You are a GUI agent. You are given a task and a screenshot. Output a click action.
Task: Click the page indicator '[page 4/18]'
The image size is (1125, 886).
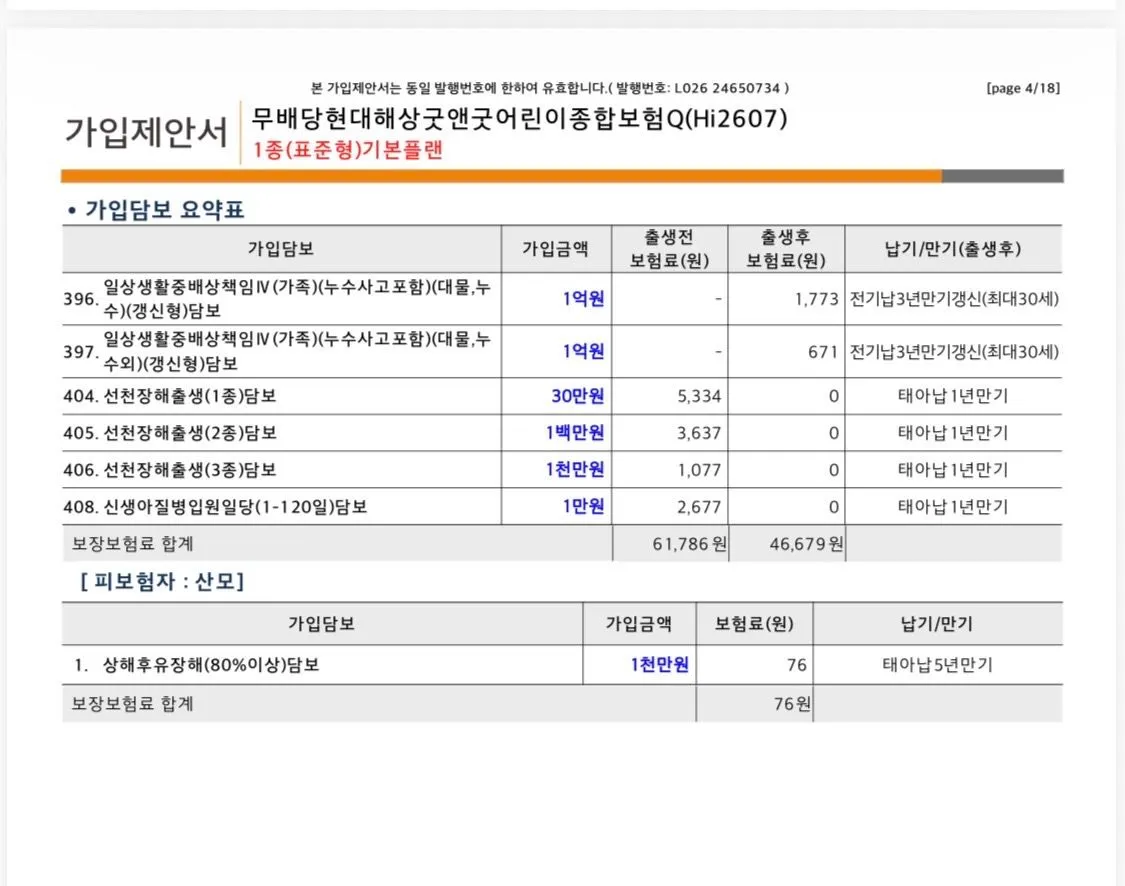[x=1022, y=88]
